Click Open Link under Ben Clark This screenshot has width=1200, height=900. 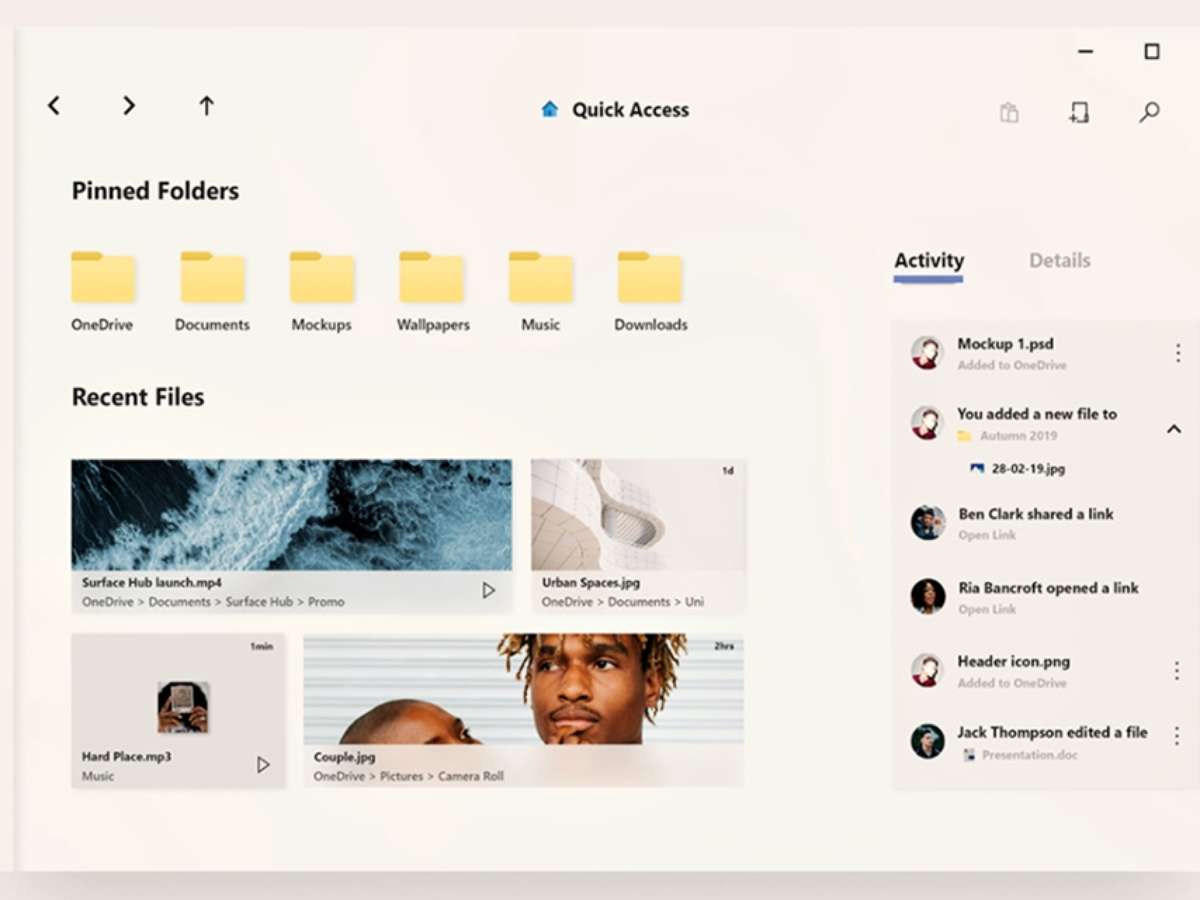[987, 536]
